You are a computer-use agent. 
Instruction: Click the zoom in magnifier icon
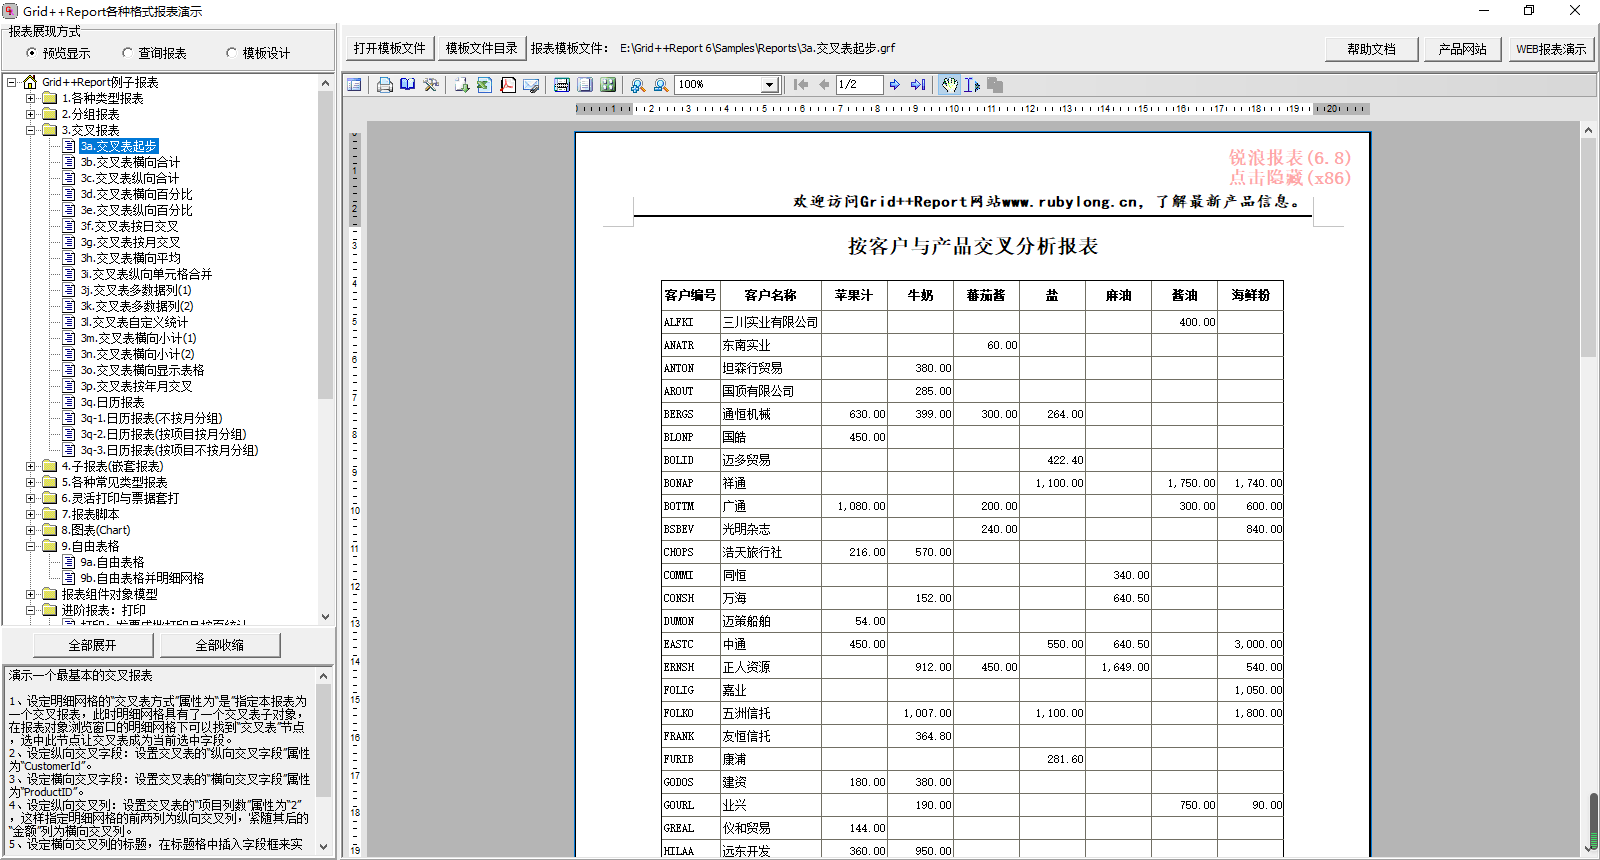(637, 85)
